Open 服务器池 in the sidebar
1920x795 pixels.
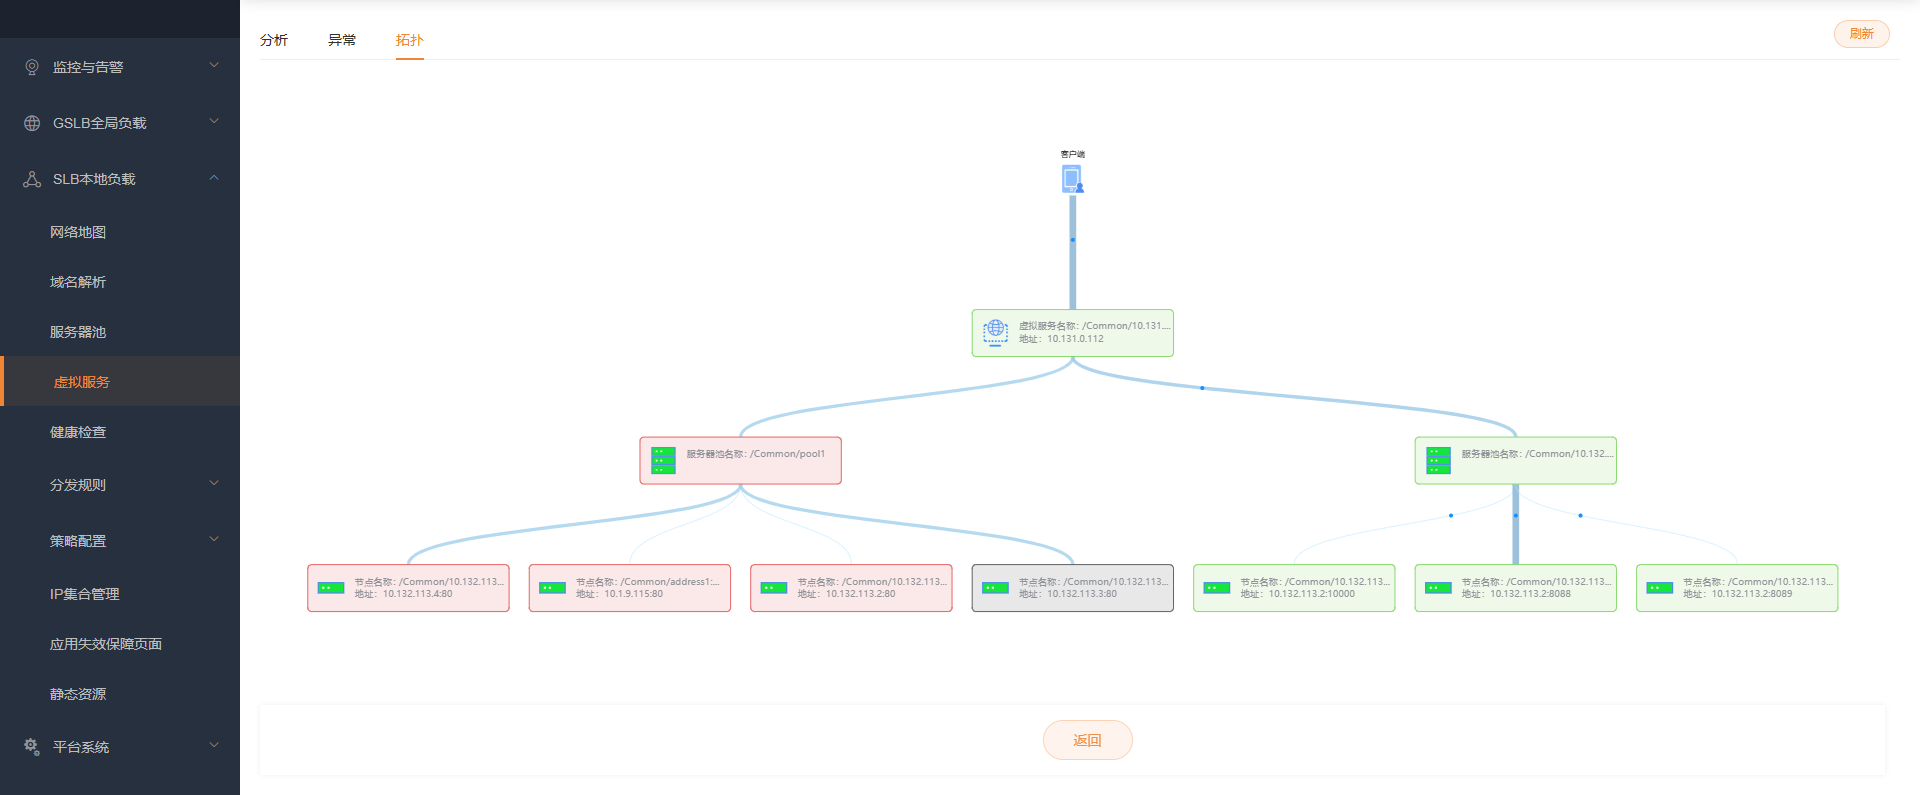pyautogui.click(x=78, y=332)
